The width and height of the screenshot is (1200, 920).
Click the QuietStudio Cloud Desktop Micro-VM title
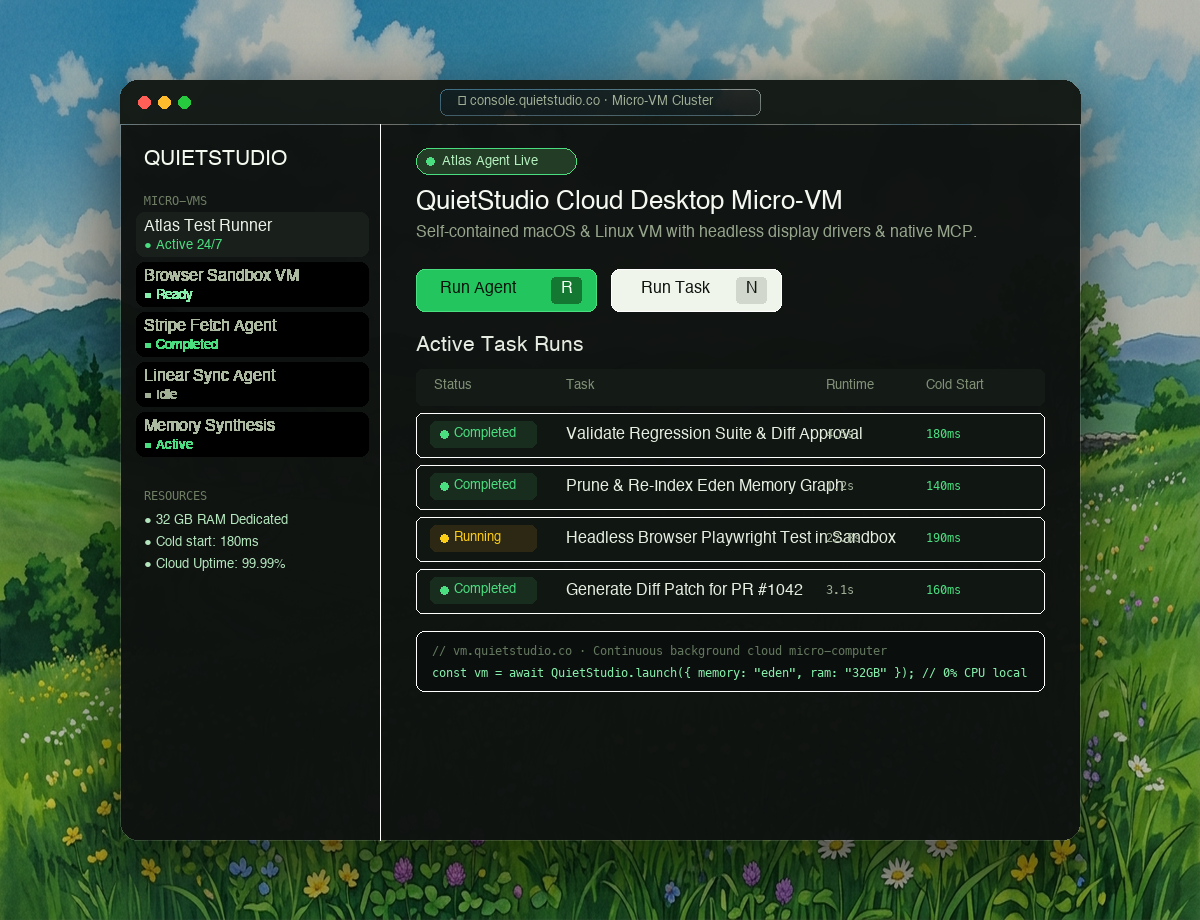click(x=629, y=200)
